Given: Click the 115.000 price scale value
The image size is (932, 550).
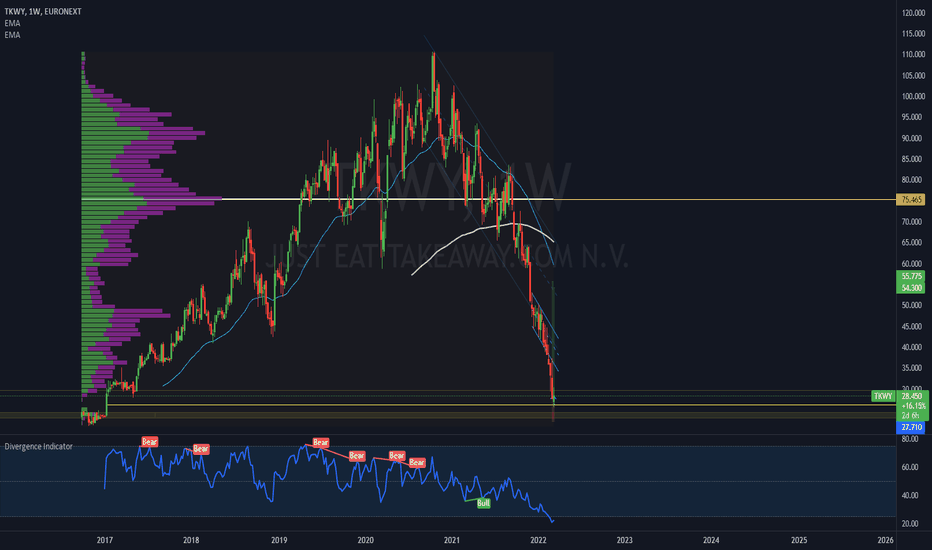Looking at the screenshot, I should tap(913, 34).
